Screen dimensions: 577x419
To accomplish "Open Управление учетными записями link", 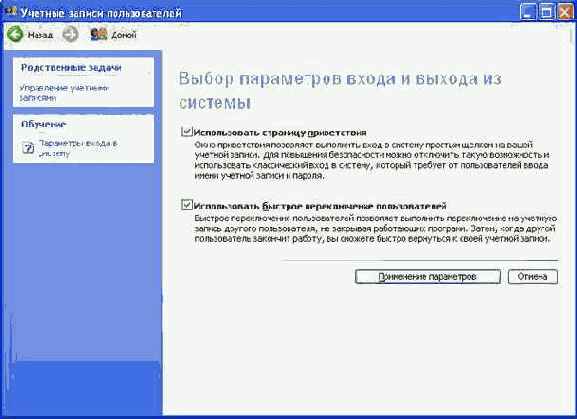I will (64, 93).
